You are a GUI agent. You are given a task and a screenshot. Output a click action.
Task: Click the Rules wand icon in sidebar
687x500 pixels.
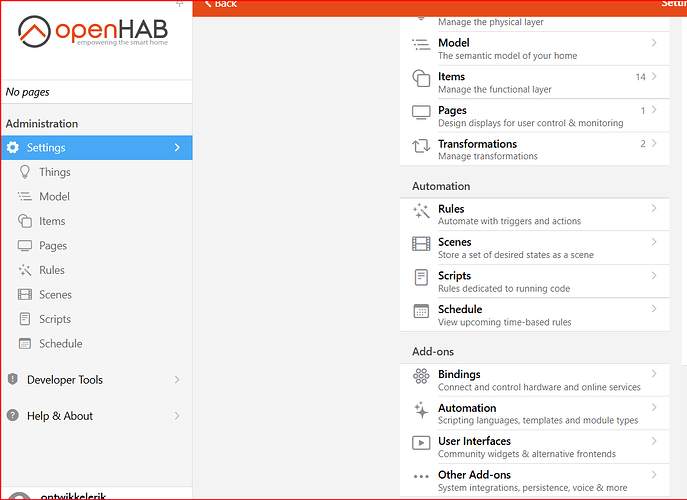tap(25, 270)
